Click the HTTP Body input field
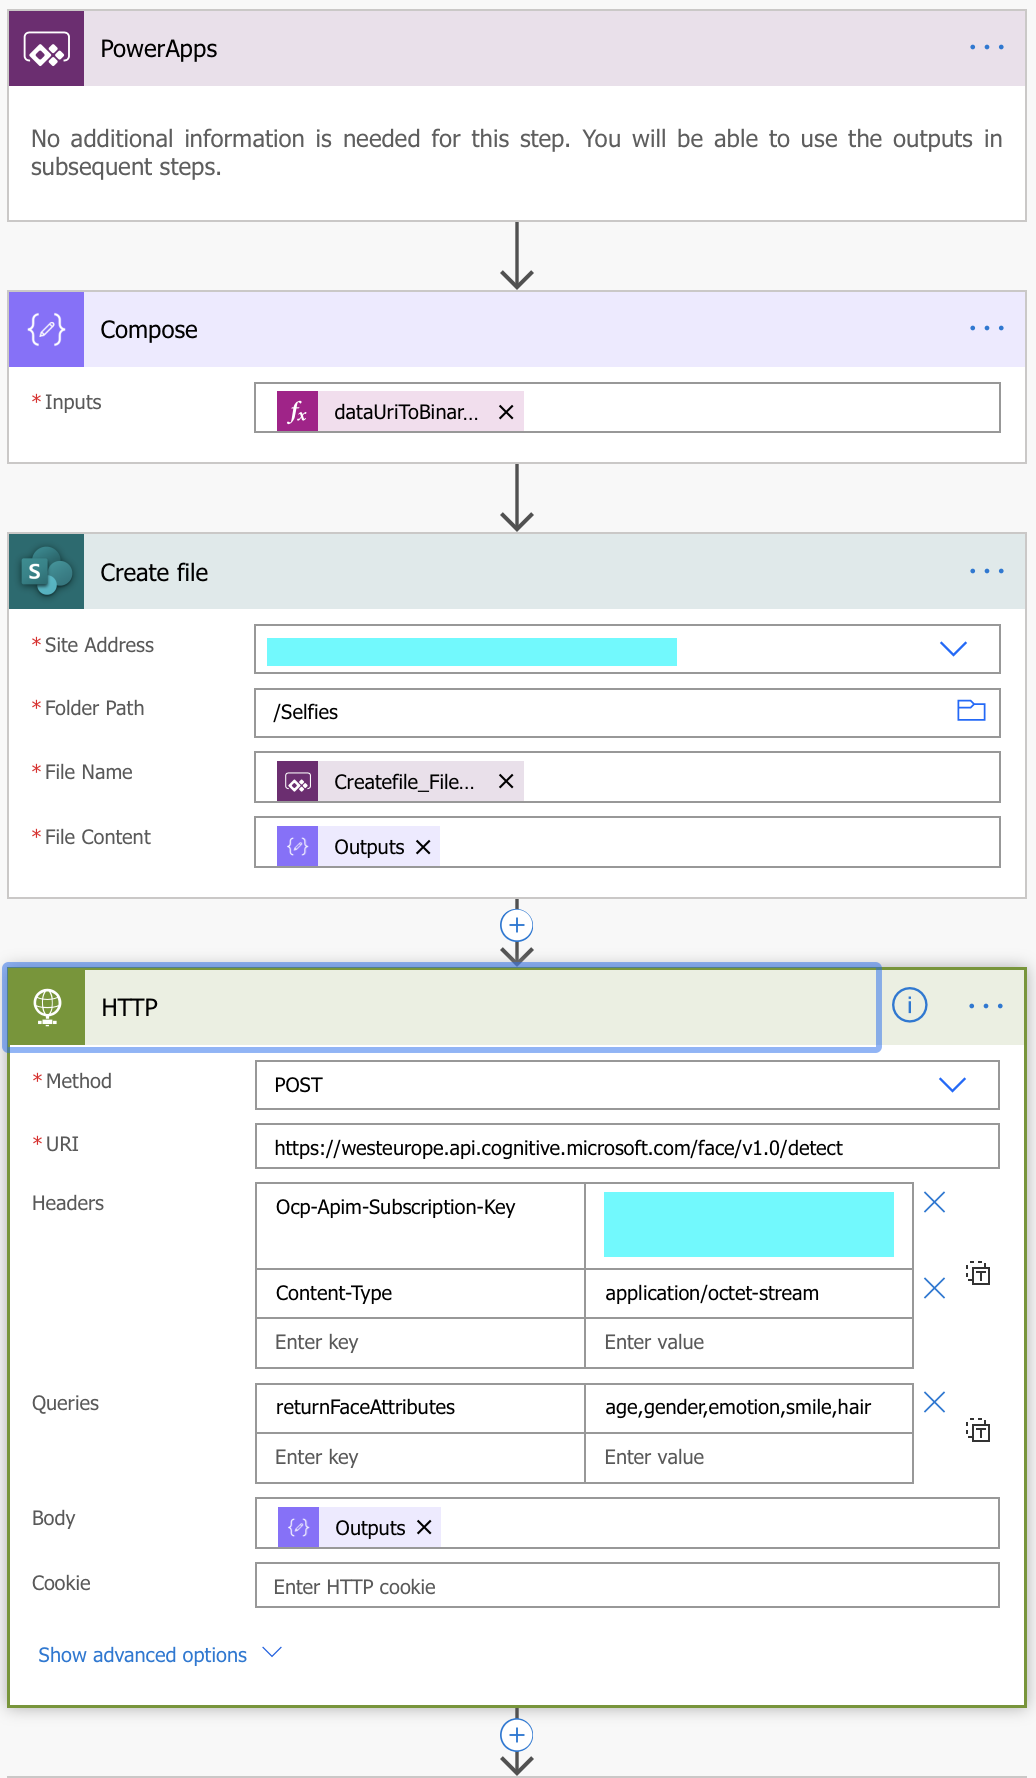 pyautogui.click(x=627, y=1523)
